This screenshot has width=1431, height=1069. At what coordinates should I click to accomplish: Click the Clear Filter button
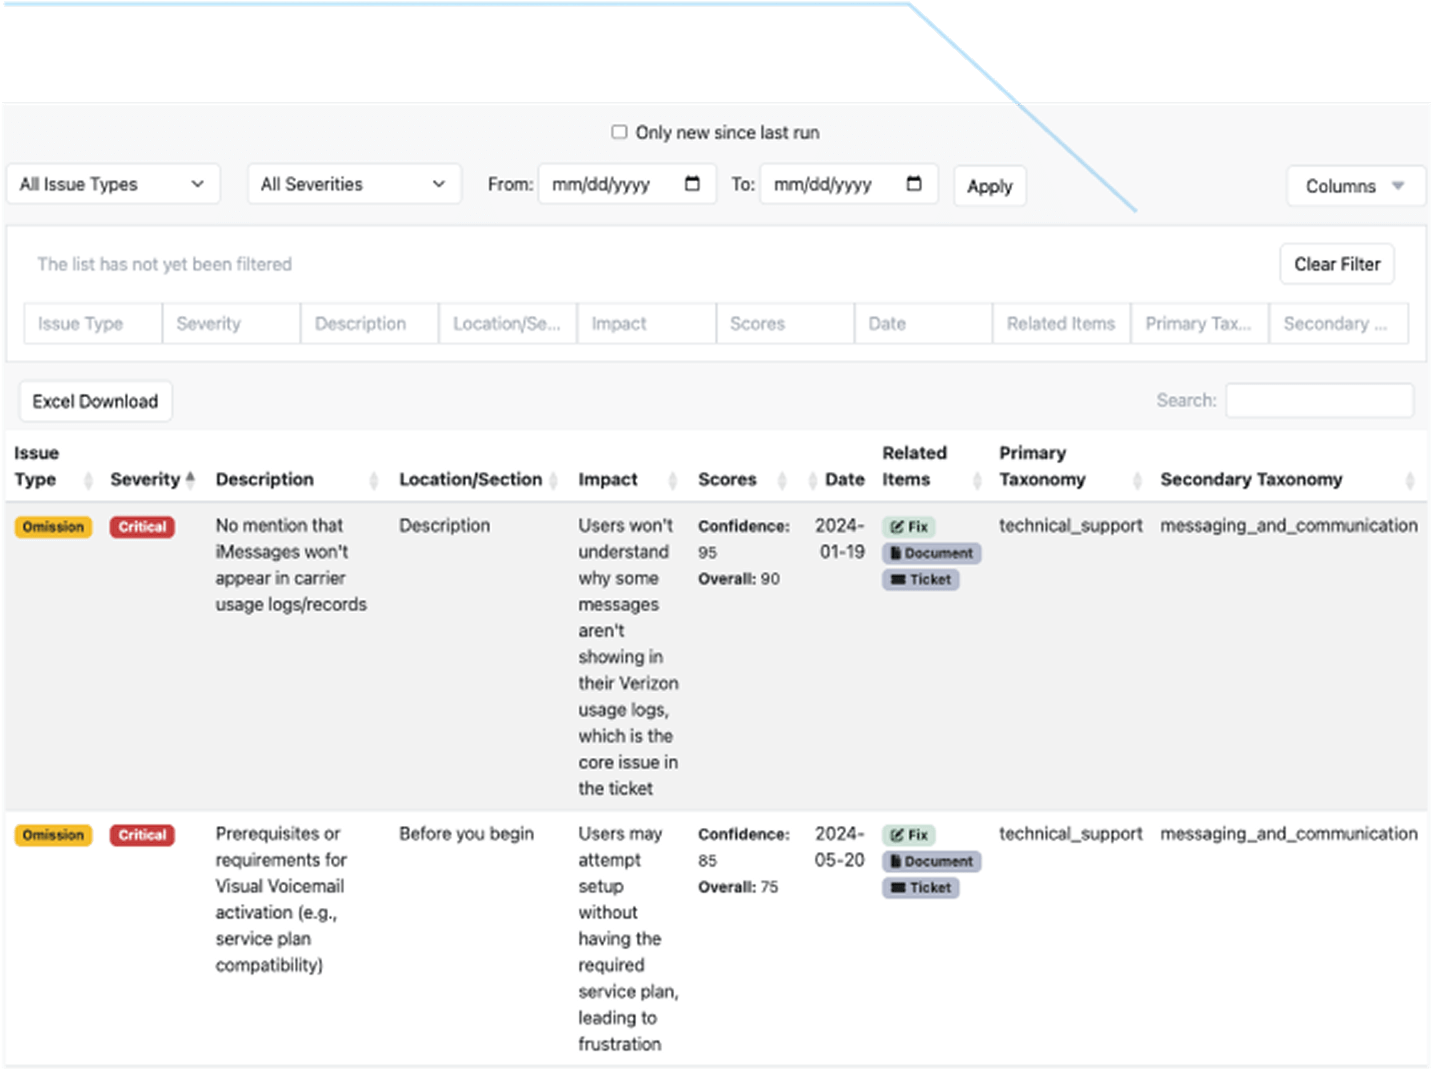1336,264
